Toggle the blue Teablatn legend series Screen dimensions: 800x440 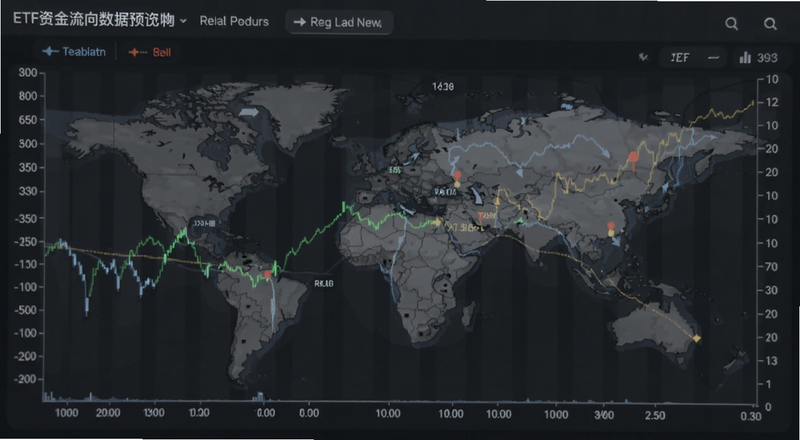click(x=74, y=52)
